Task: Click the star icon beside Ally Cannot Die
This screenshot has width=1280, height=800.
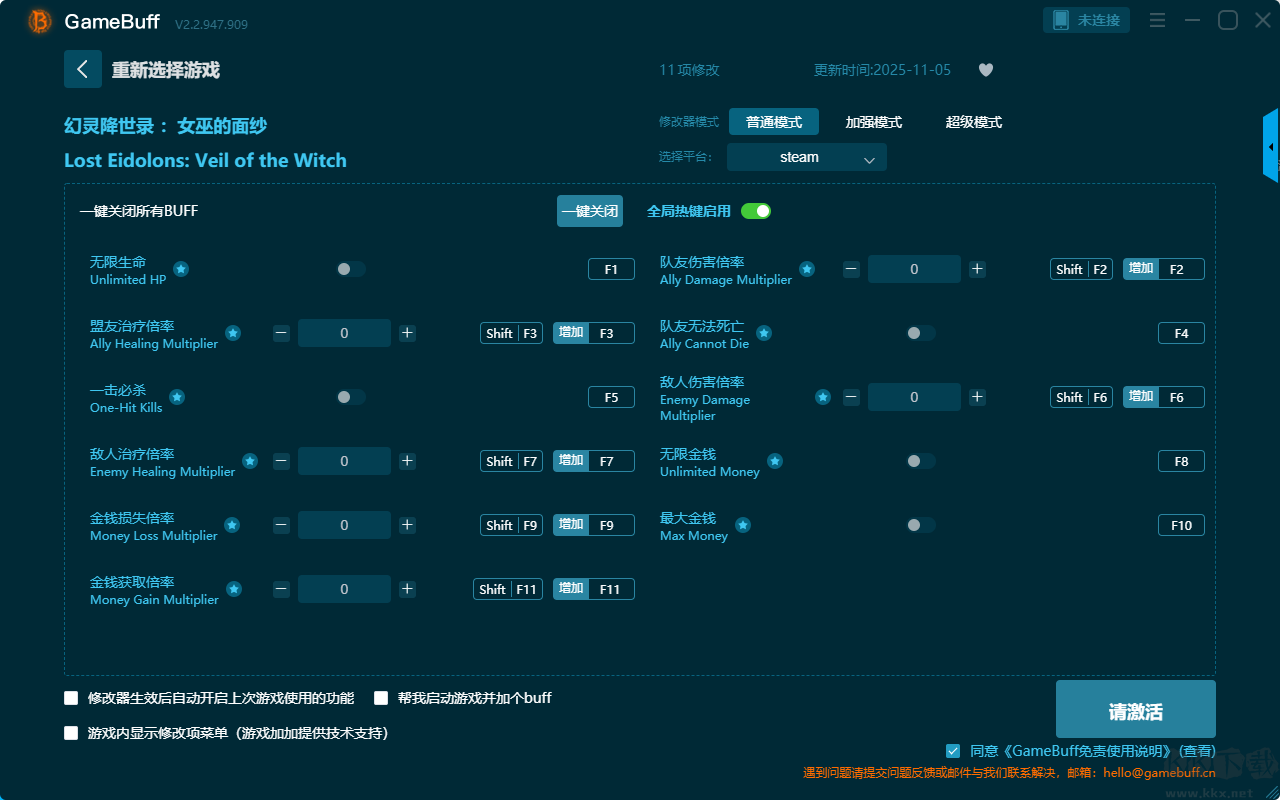Action: [764, 333]
